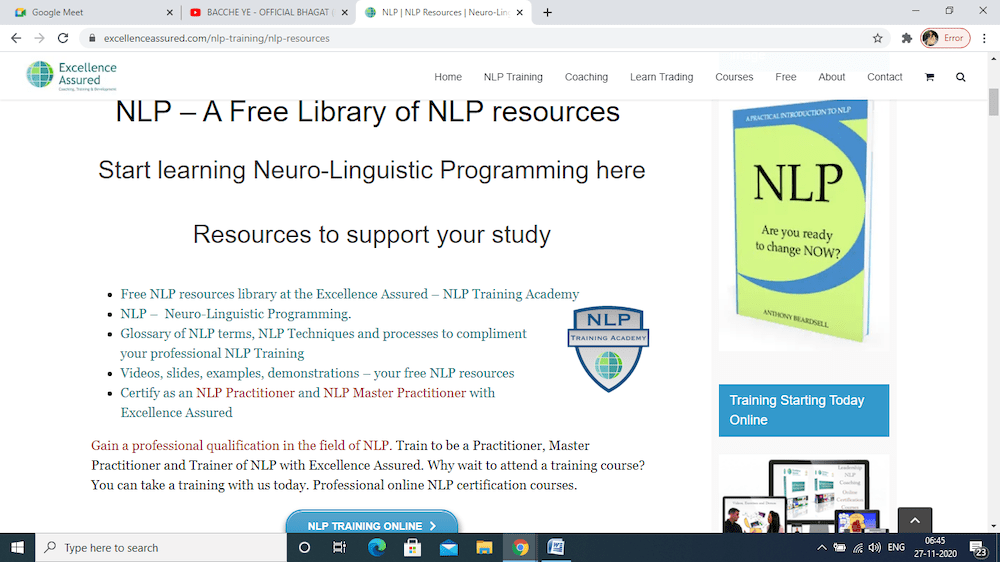
Task: Open the Learn Trading menu
Action: (661, 77)
